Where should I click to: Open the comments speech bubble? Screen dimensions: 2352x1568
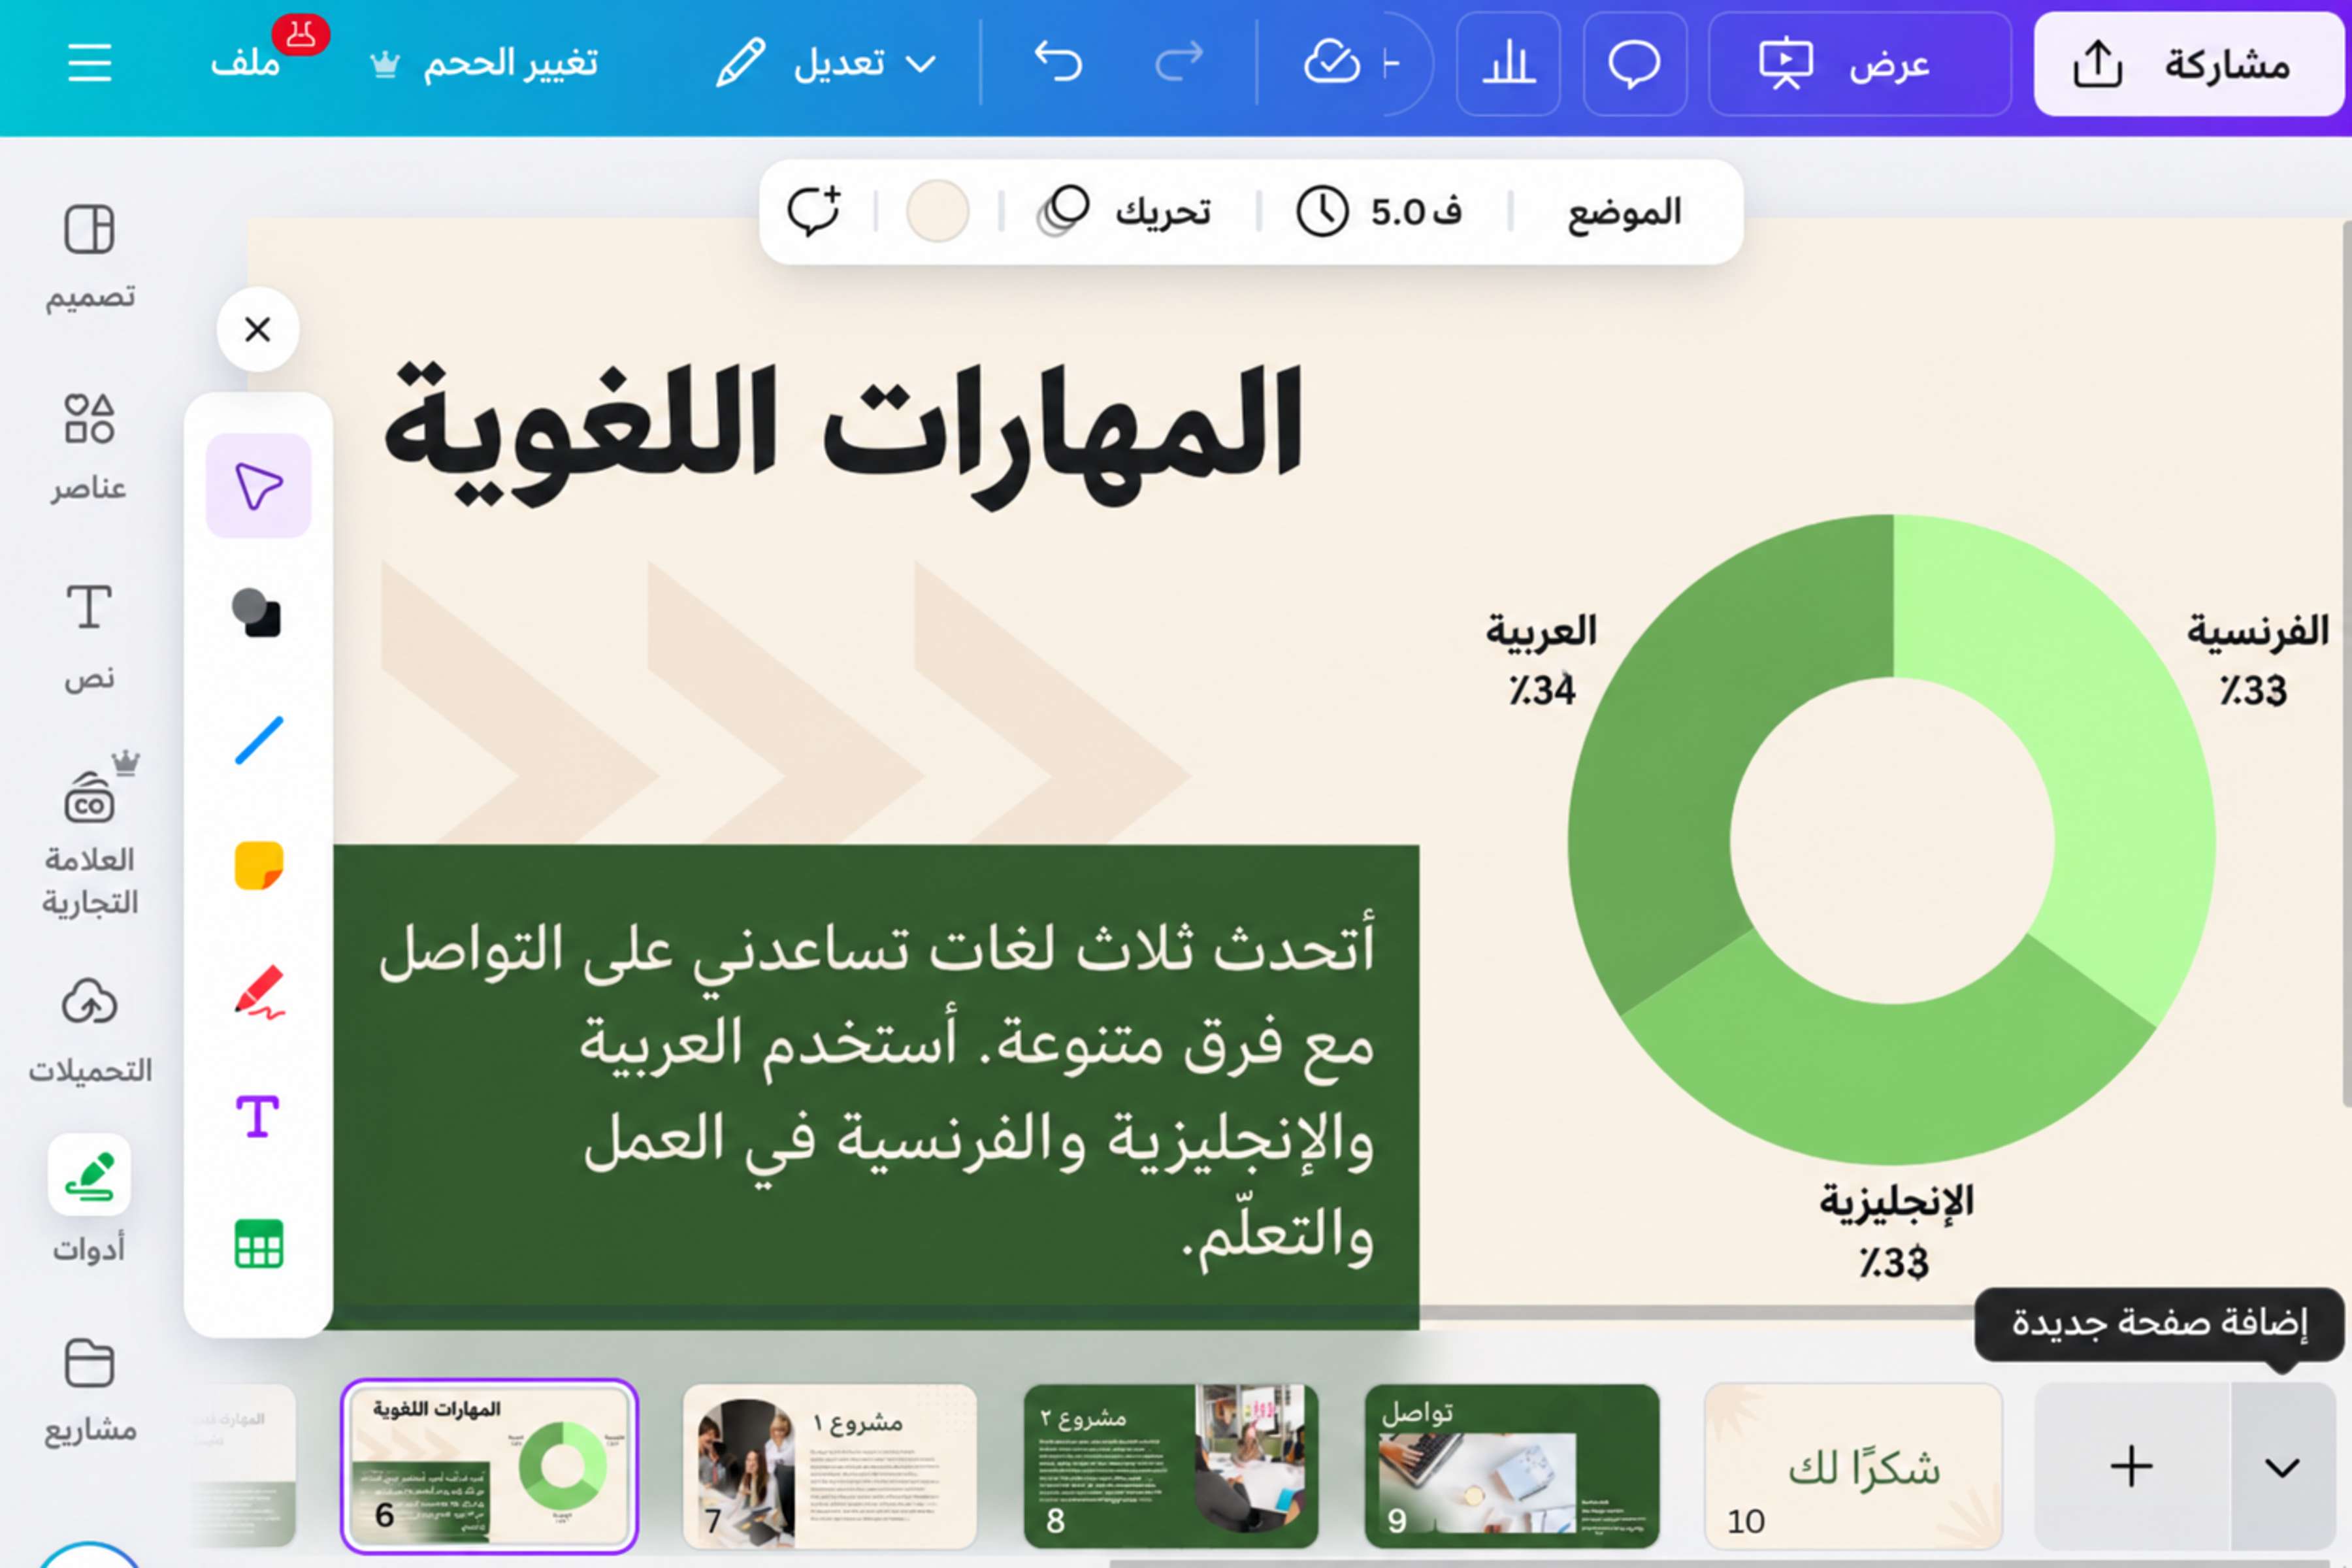coord(1635,64)
